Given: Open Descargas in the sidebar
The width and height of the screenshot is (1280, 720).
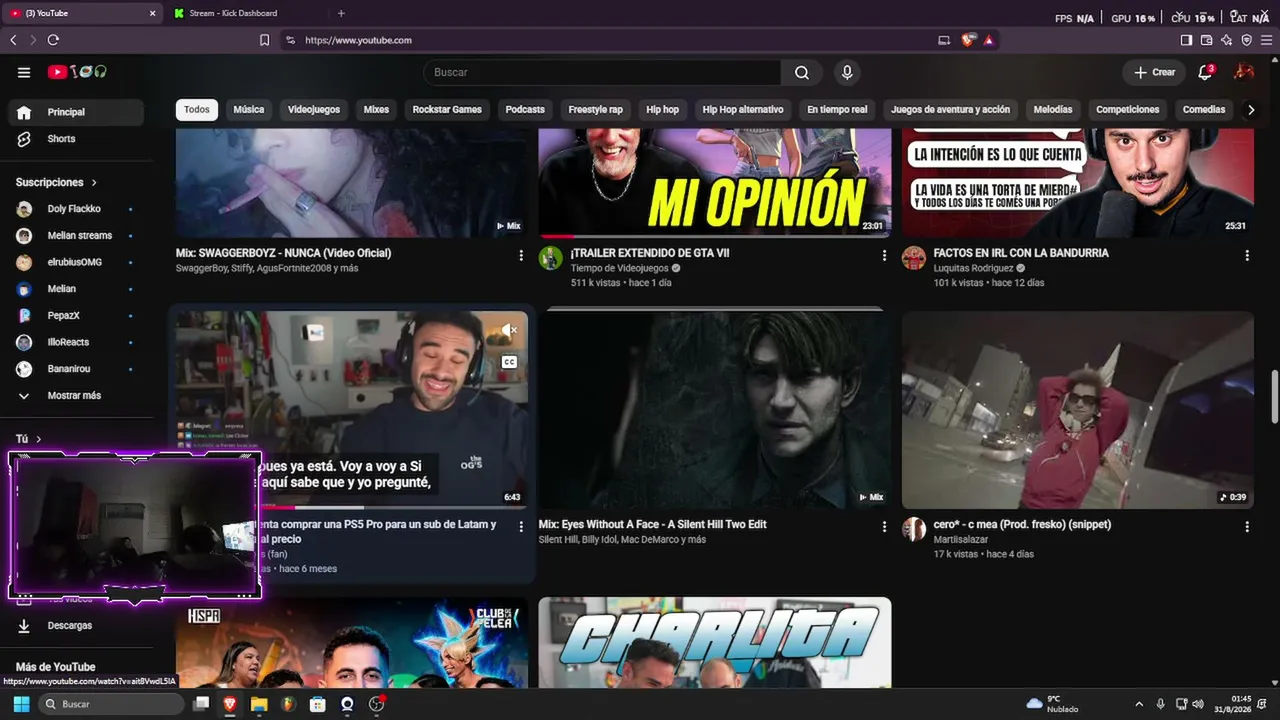Looking at the screenshot, I should pyautogui.click(x=77, y=626).
